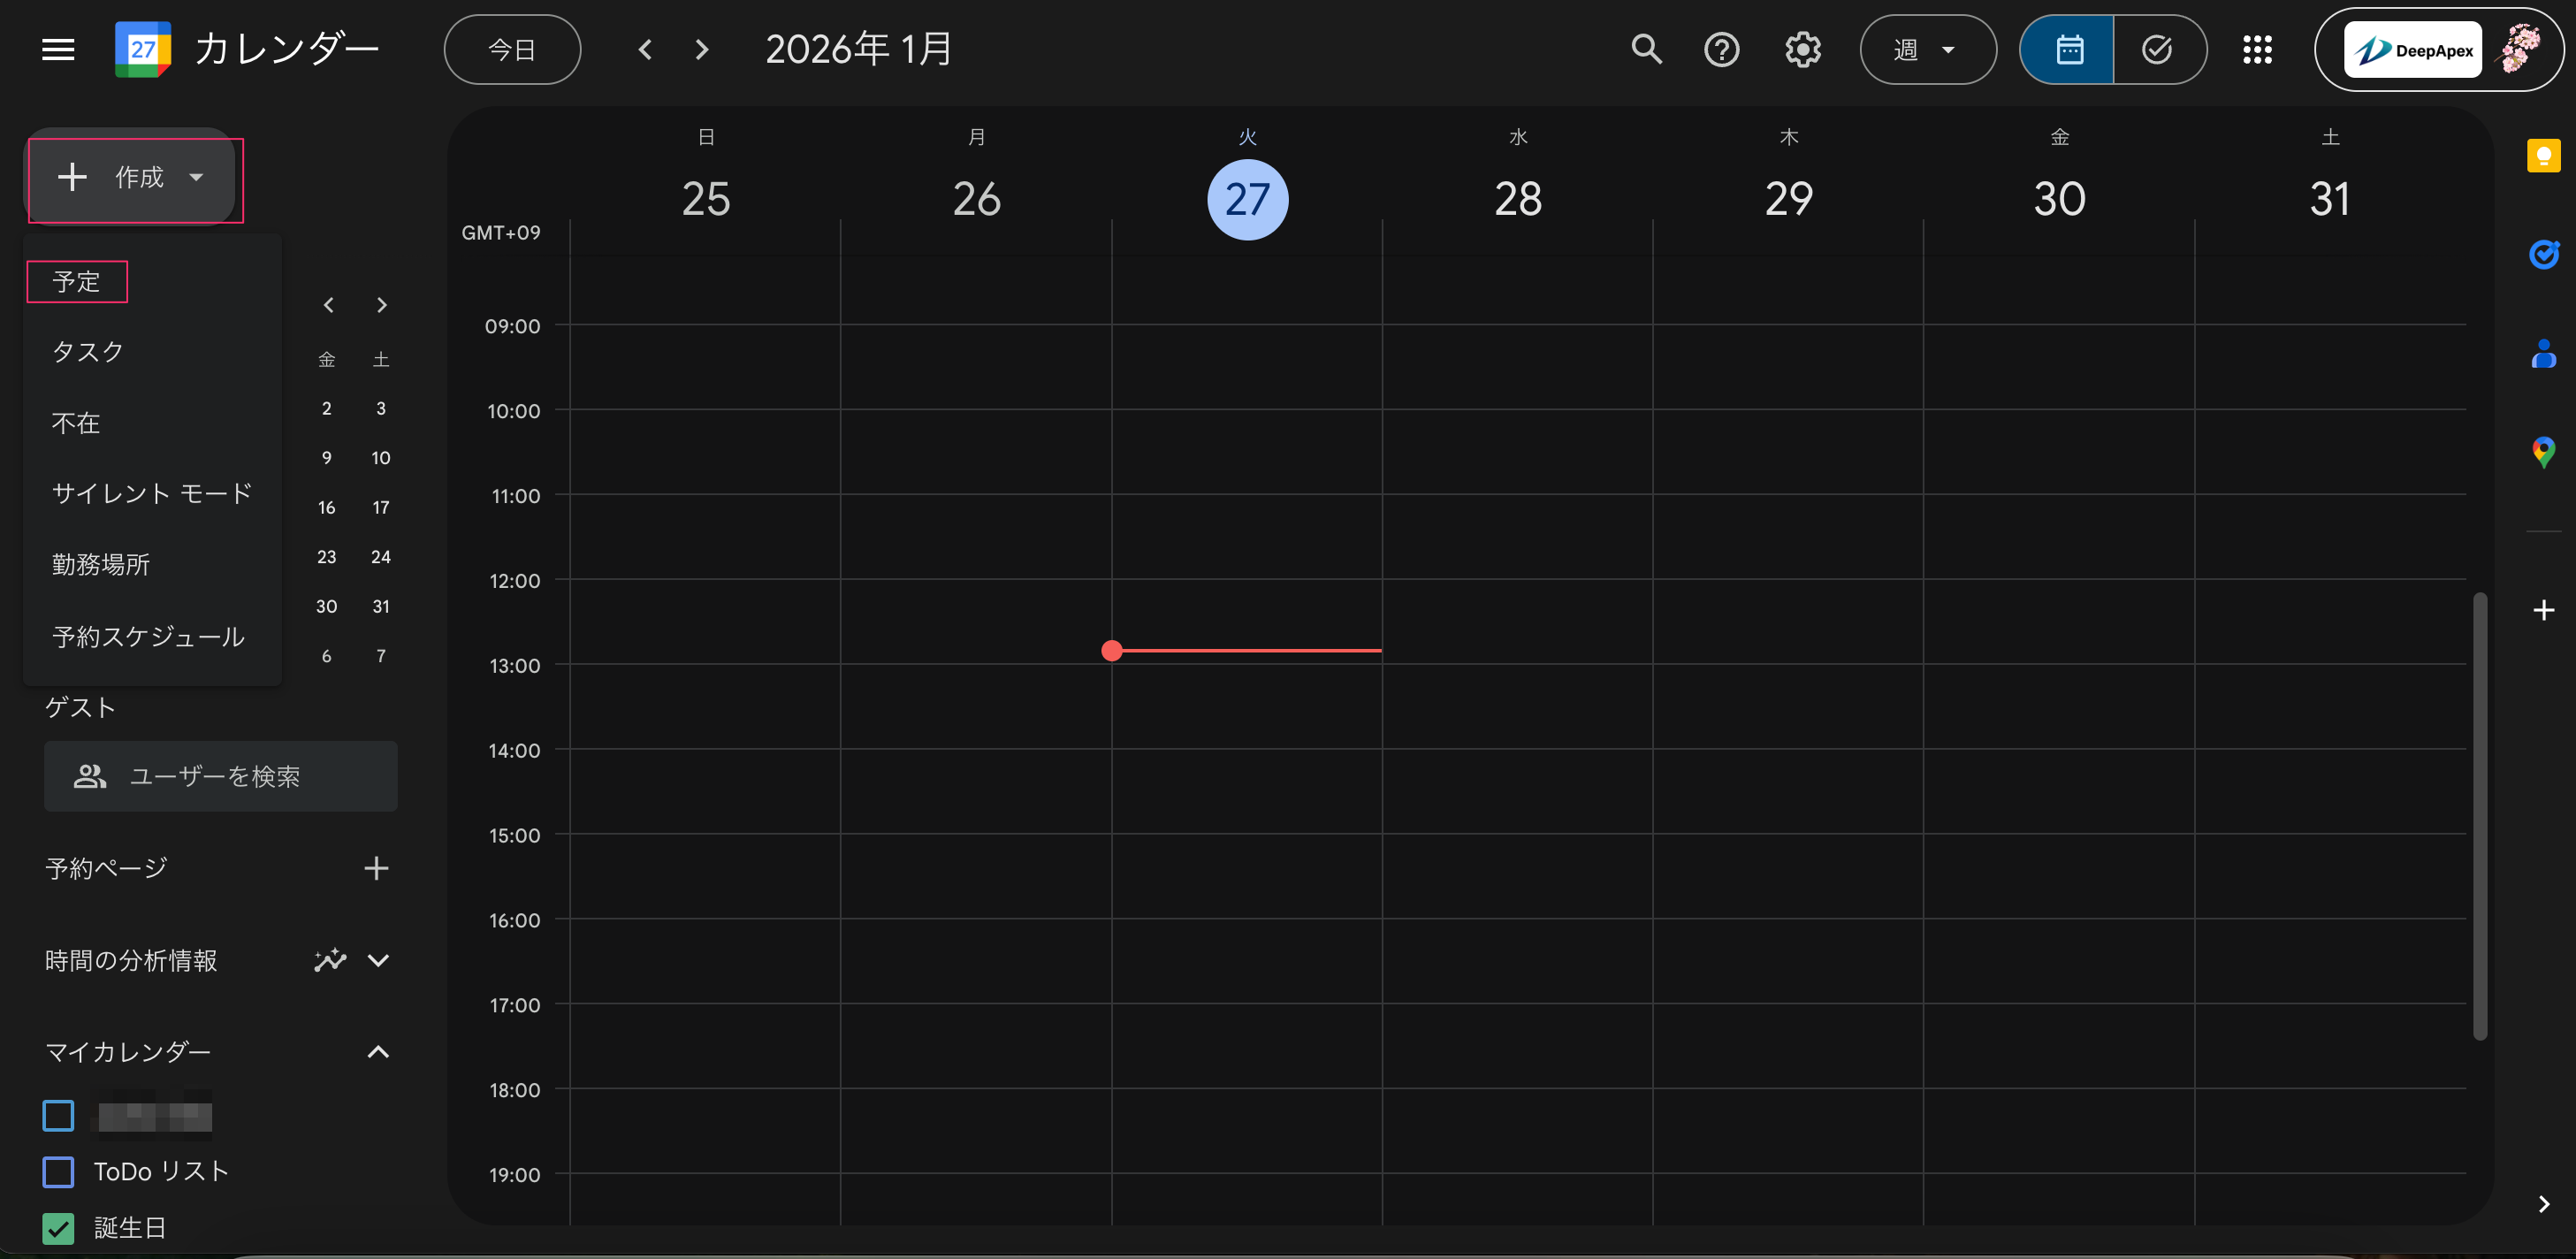This screenshot has width=2576, height=1259.
Task: Select 予定 from the create menu
Action: point(77,281)
